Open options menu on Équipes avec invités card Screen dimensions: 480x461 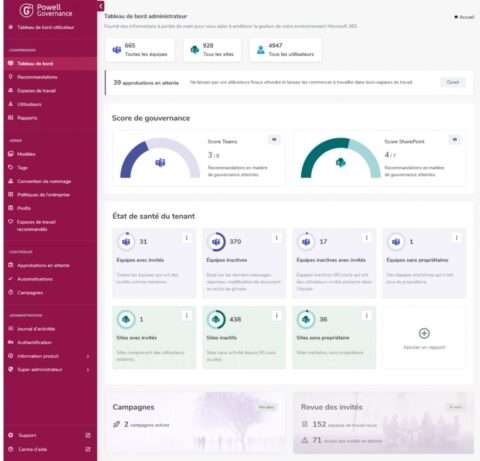[x=187, y=238]
